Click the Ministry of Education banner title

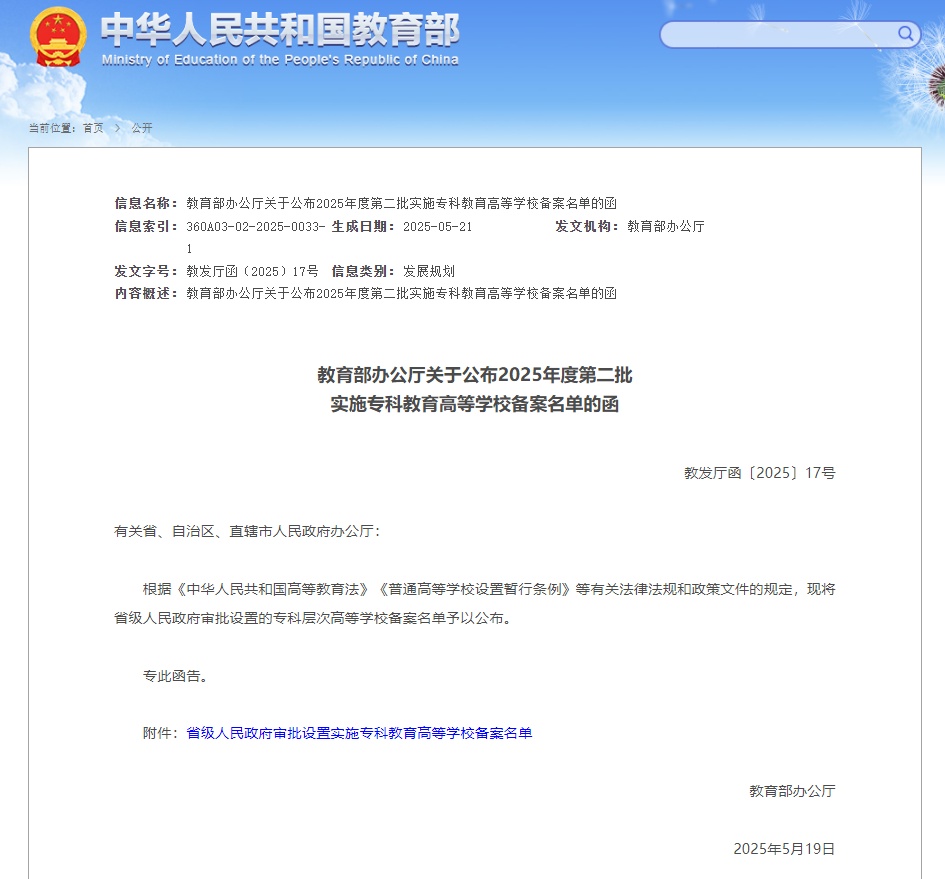(280, 33)
